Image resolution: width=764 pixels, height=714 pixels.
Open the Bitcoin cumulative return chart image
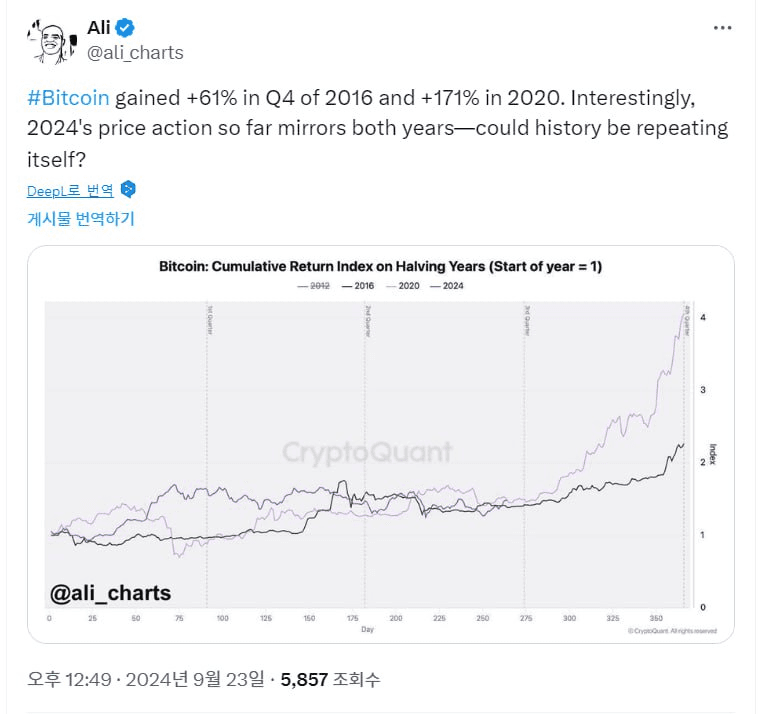coord(381,444)
